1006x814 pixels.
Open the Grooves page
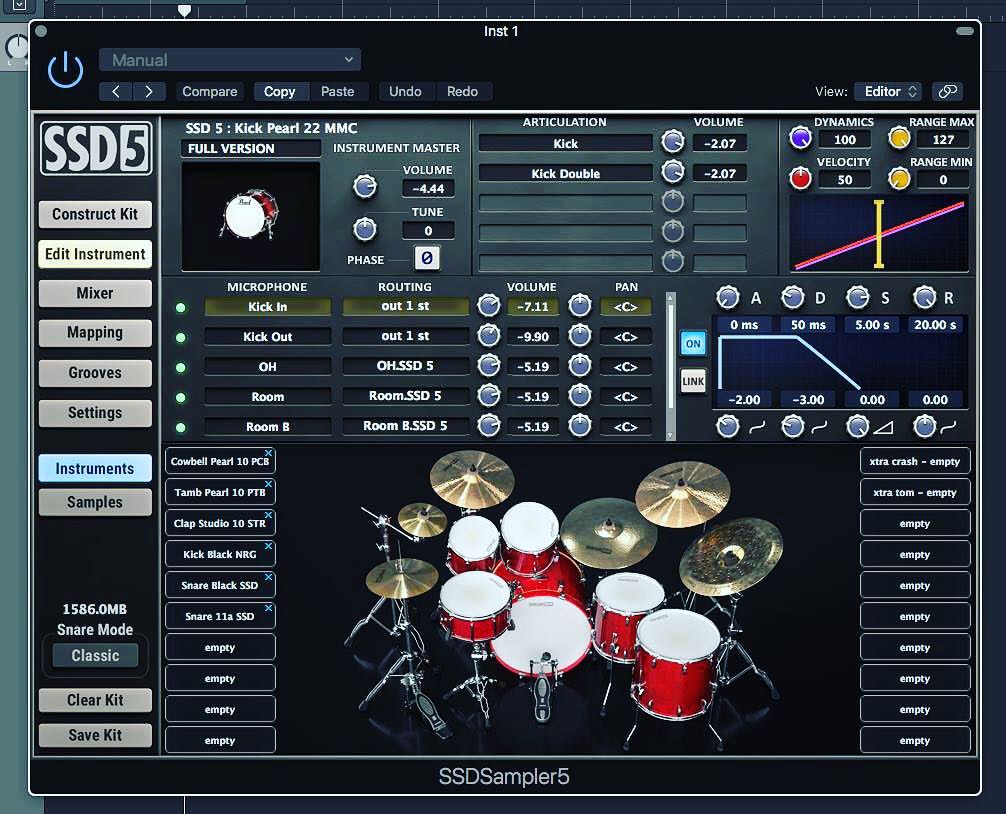pos(95,373)
